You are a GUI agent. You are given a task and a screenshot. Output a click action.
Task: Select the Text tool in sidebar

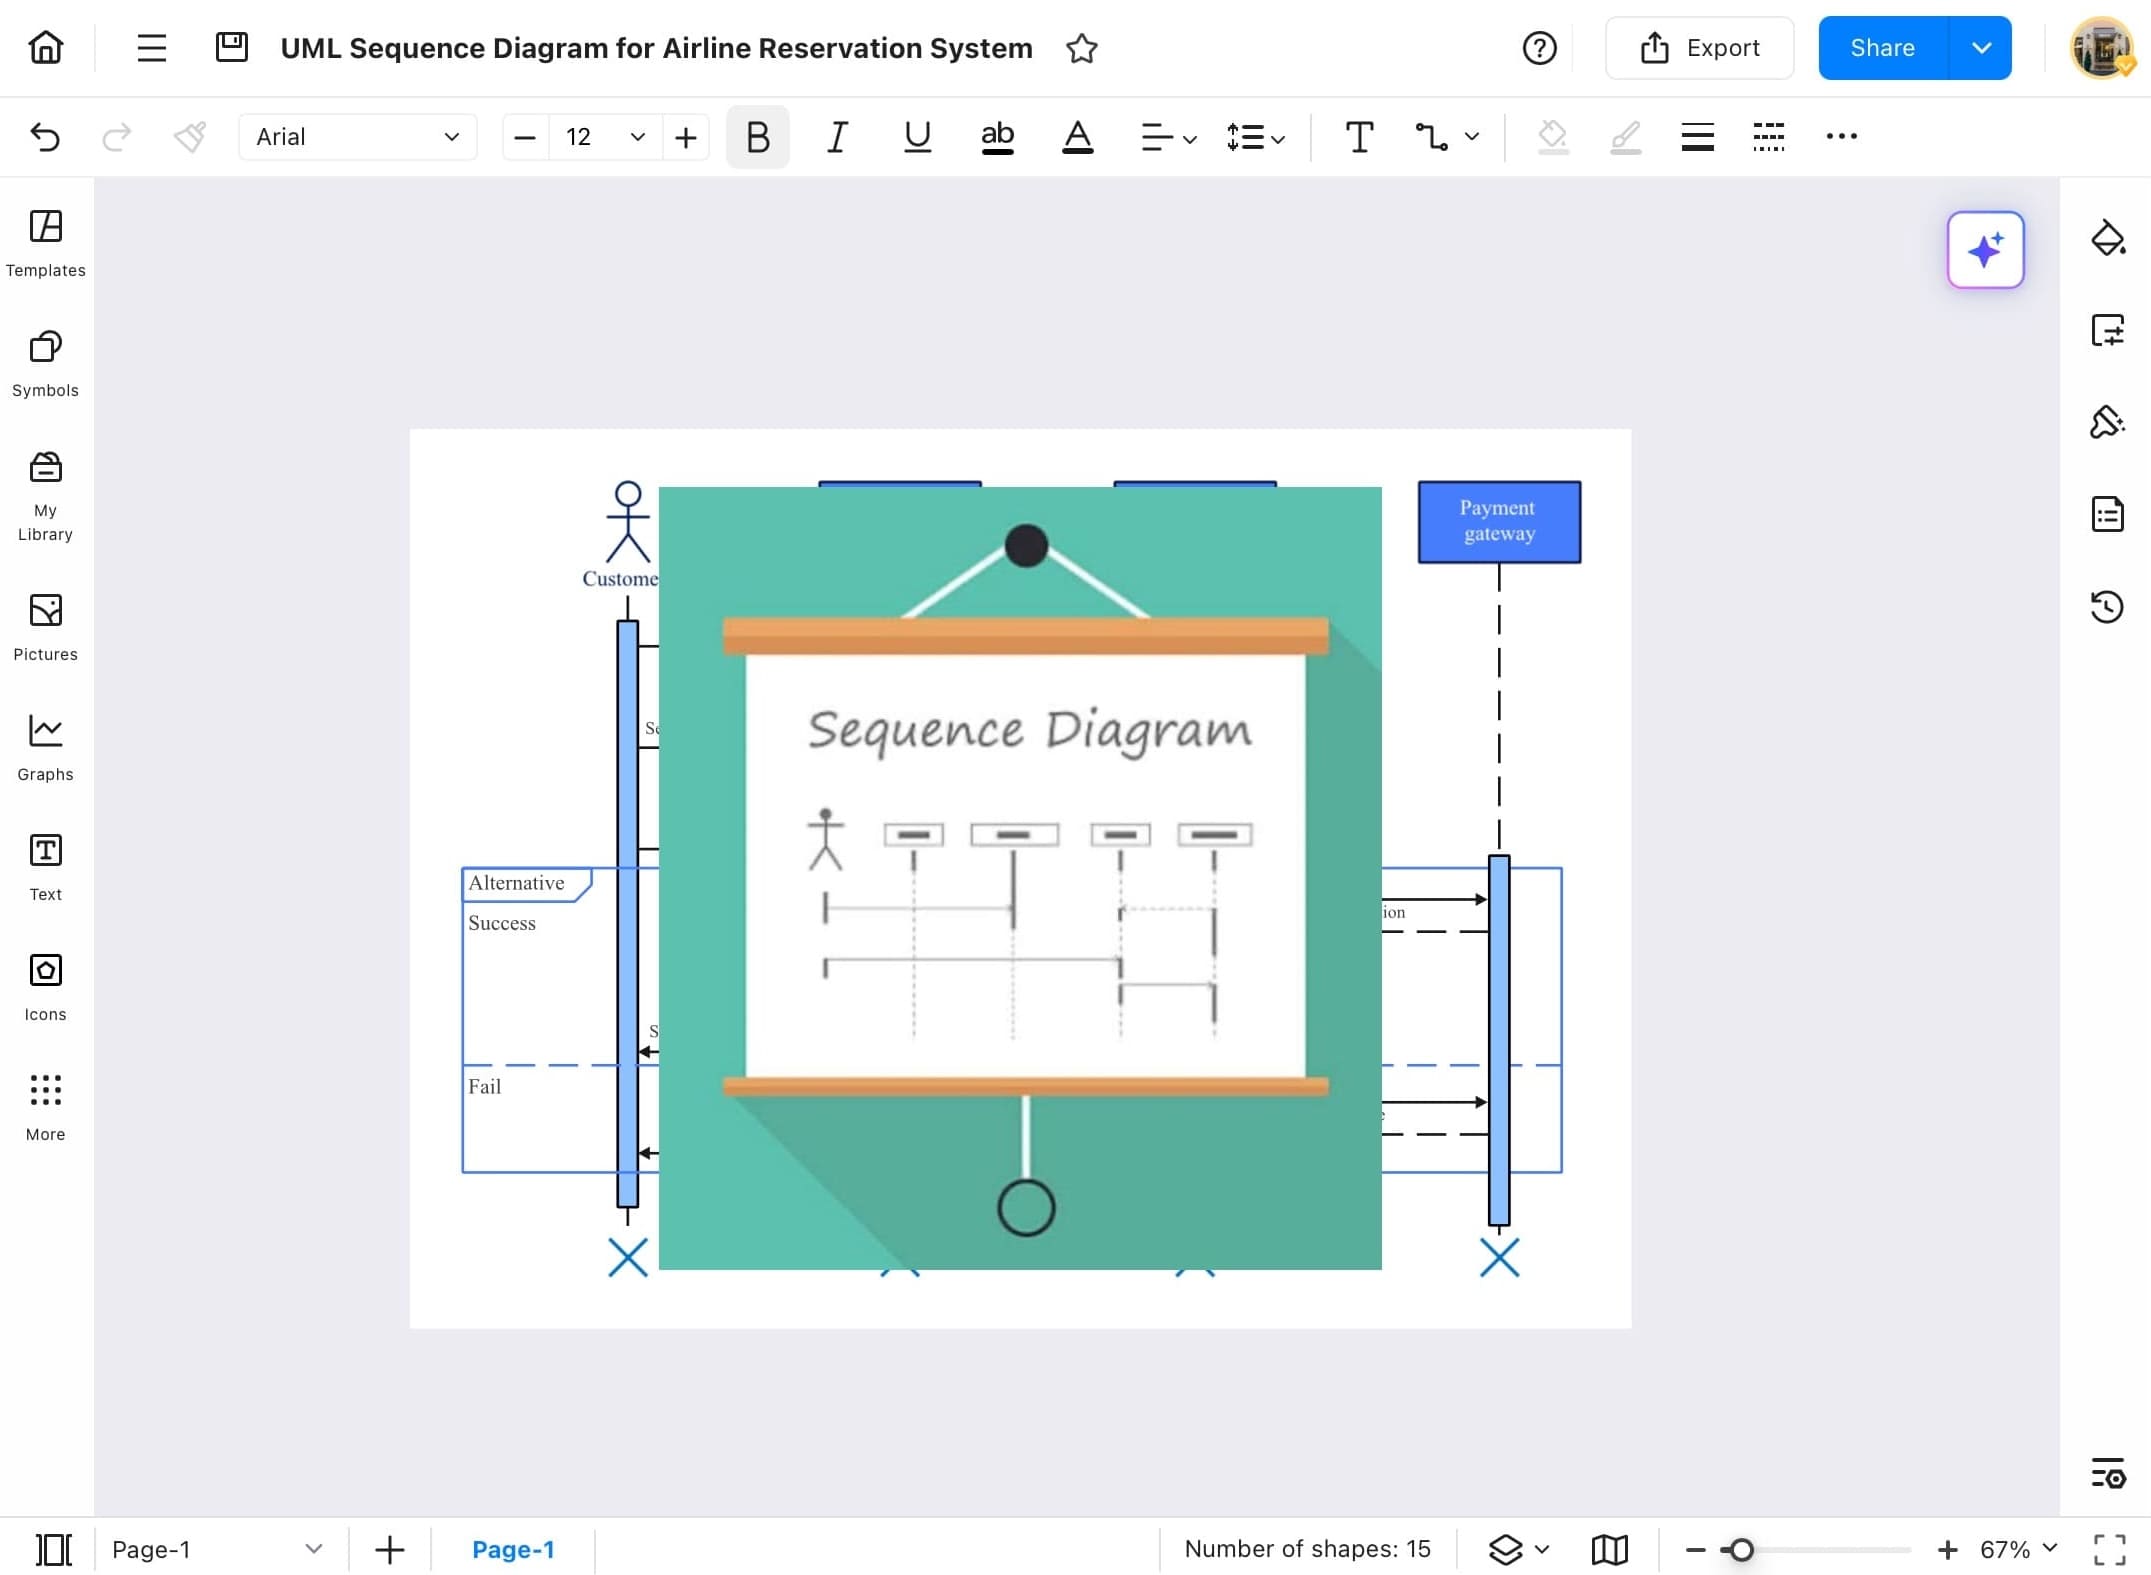pyautogui.click(x=44, y=864)
